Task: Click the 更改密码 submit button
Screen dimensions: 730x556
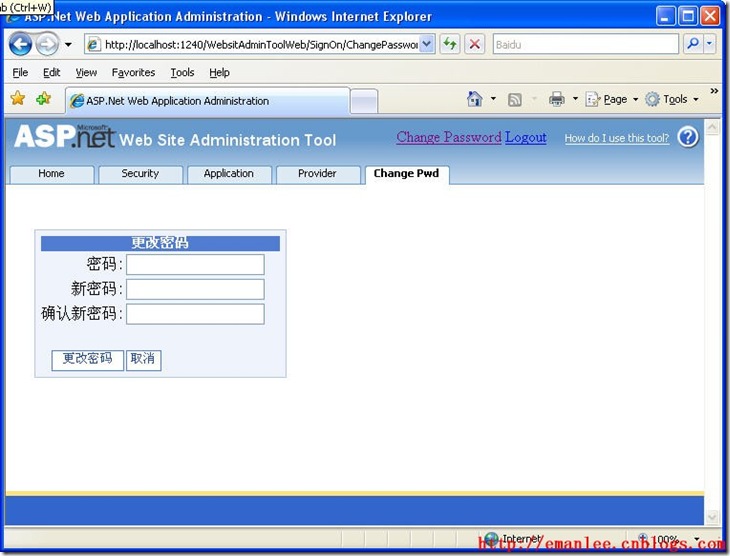Action: [88, 360]
